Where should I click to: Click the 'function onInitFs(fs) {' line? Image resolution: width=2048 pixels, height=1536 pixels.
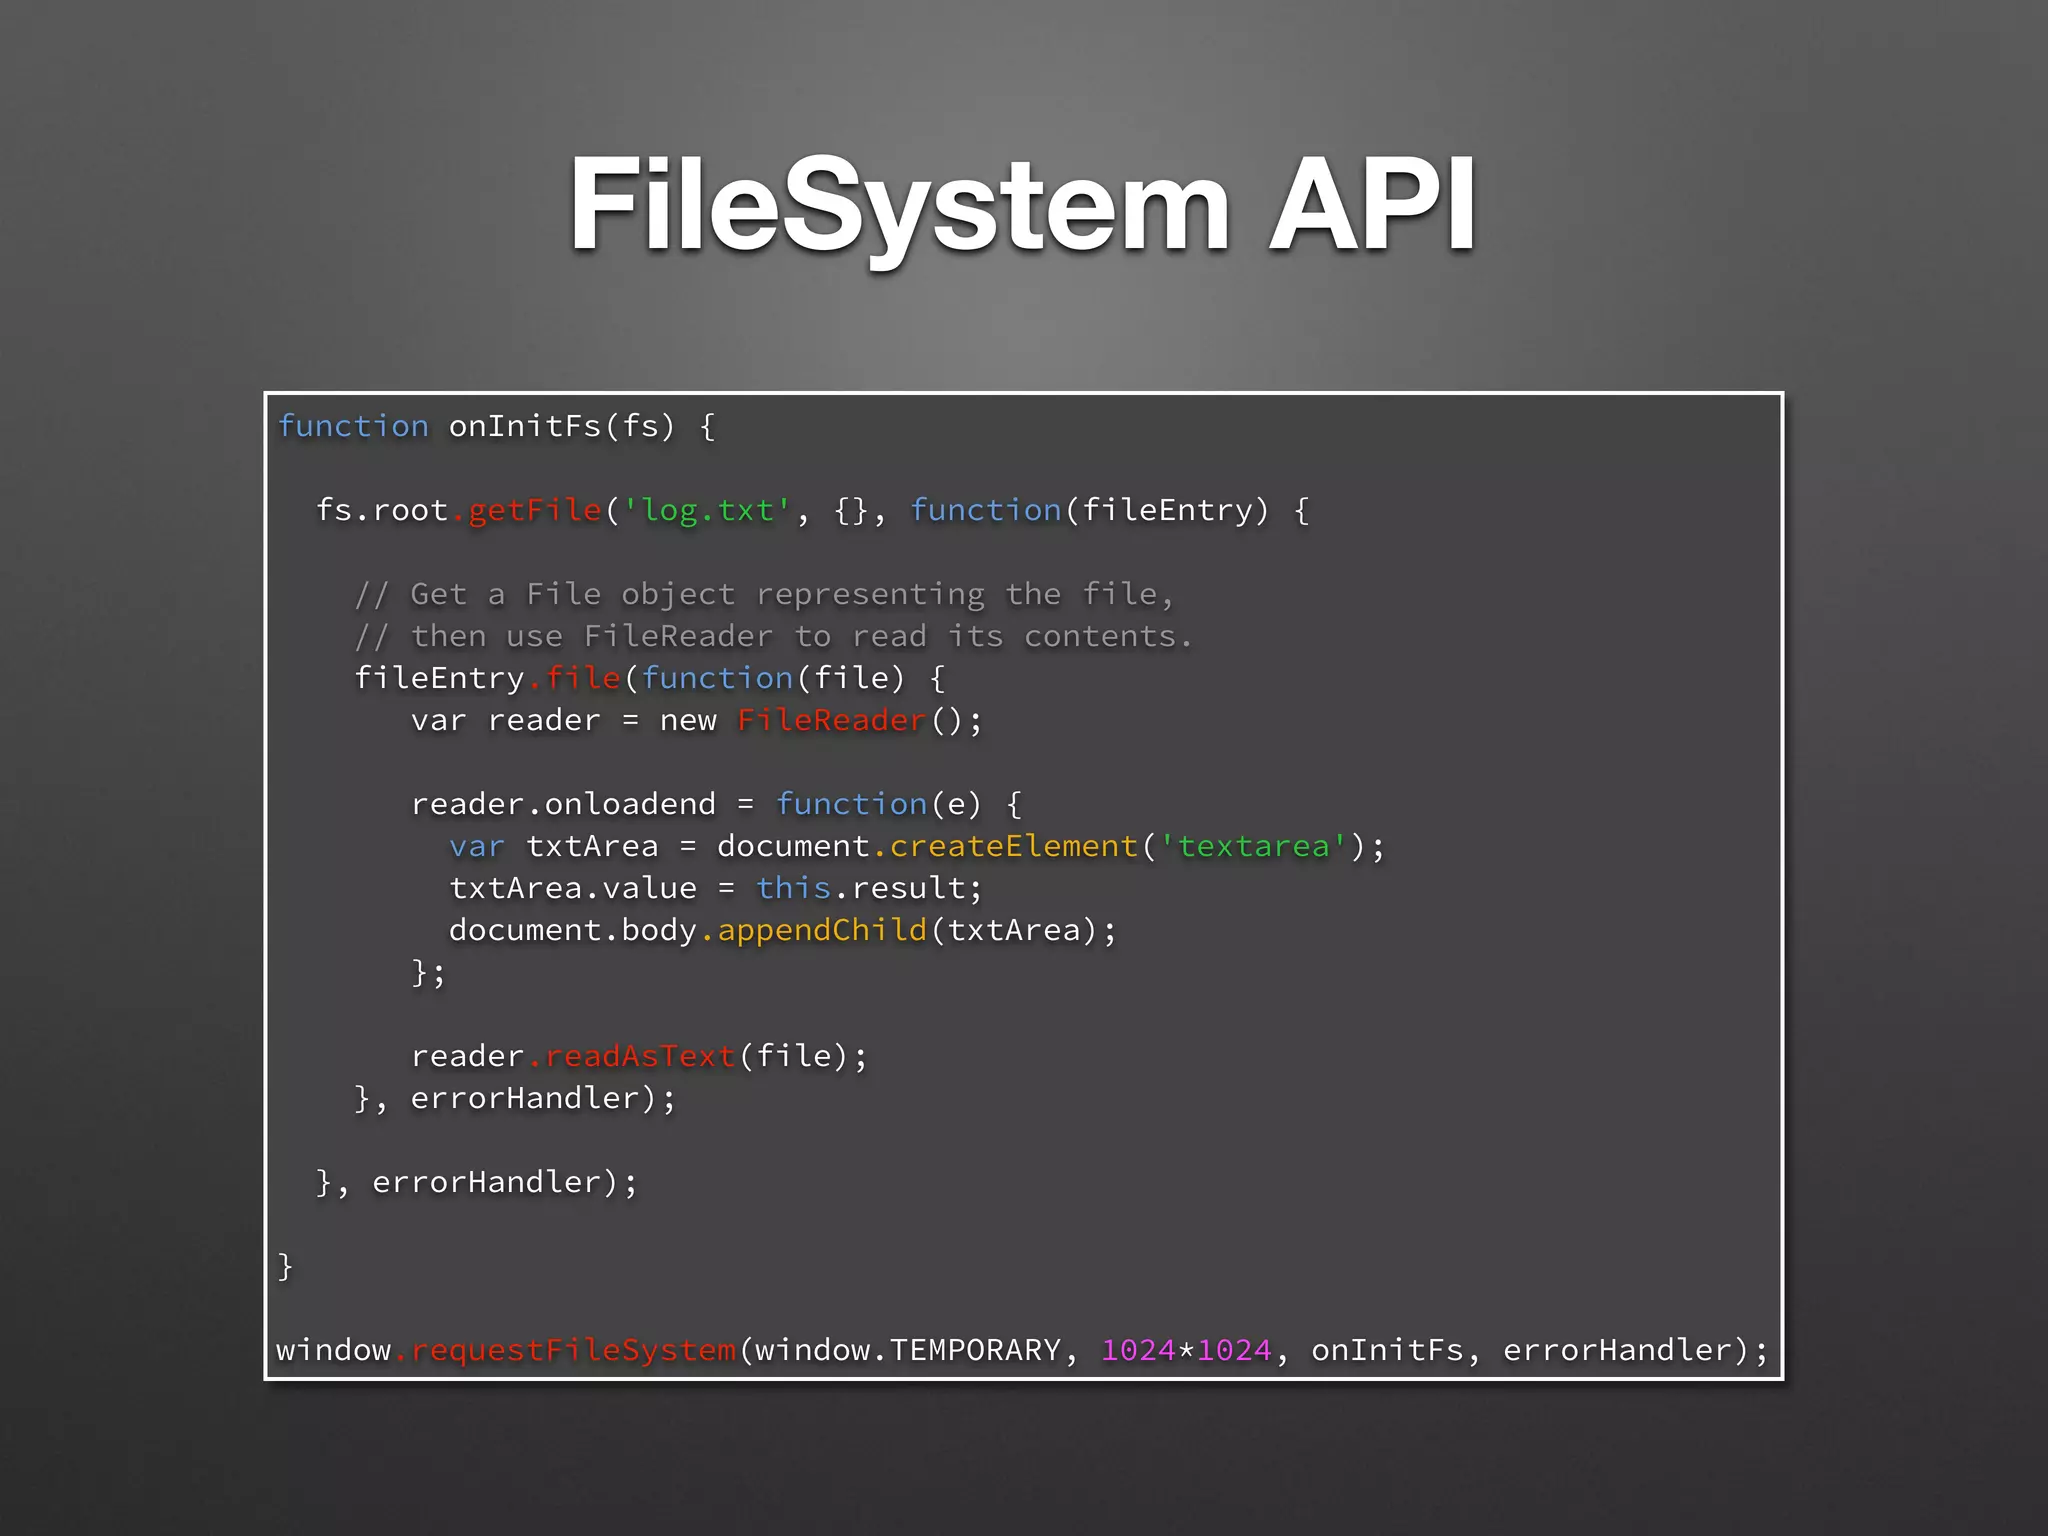(x=497, y=427)
